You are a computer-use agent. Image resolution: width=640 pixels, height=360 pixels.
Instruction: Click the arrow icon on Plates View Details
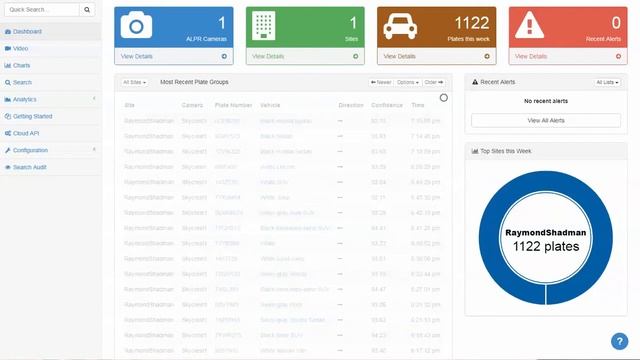coord(487,56)
